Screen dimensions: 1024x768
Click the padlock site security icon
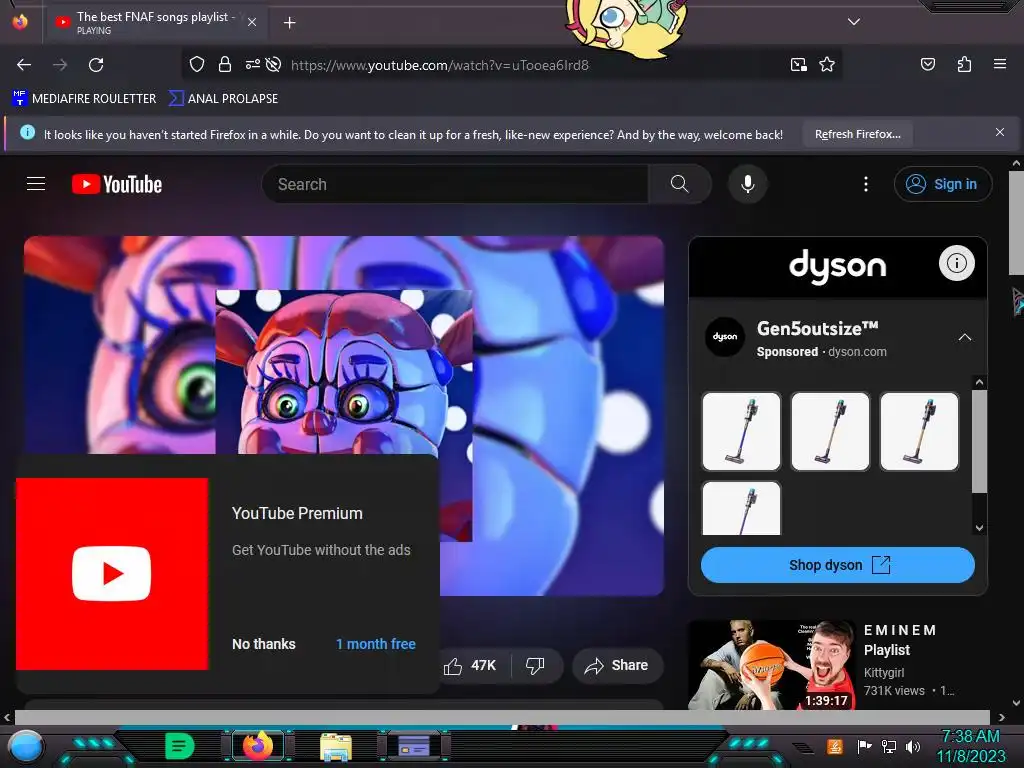pyautogui.click(x=225, y=65)
